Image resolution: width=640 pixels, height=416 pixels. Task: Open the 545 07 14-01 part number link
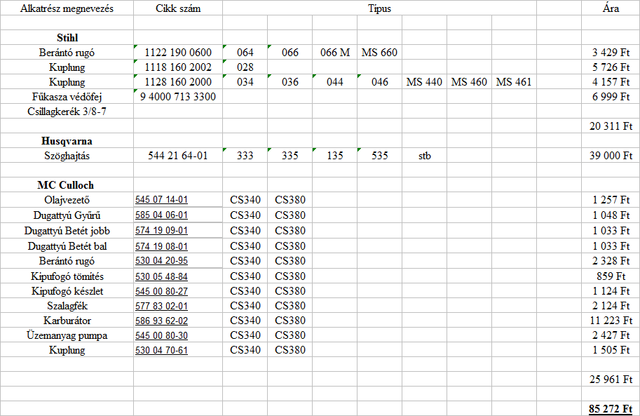click(x=162, y=200)
